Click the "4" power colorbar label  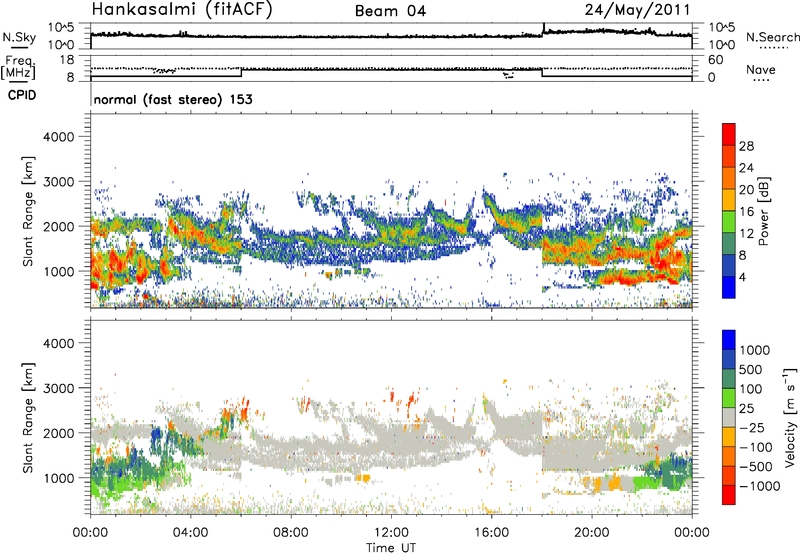pyautogui.click(x=743, y=277)
